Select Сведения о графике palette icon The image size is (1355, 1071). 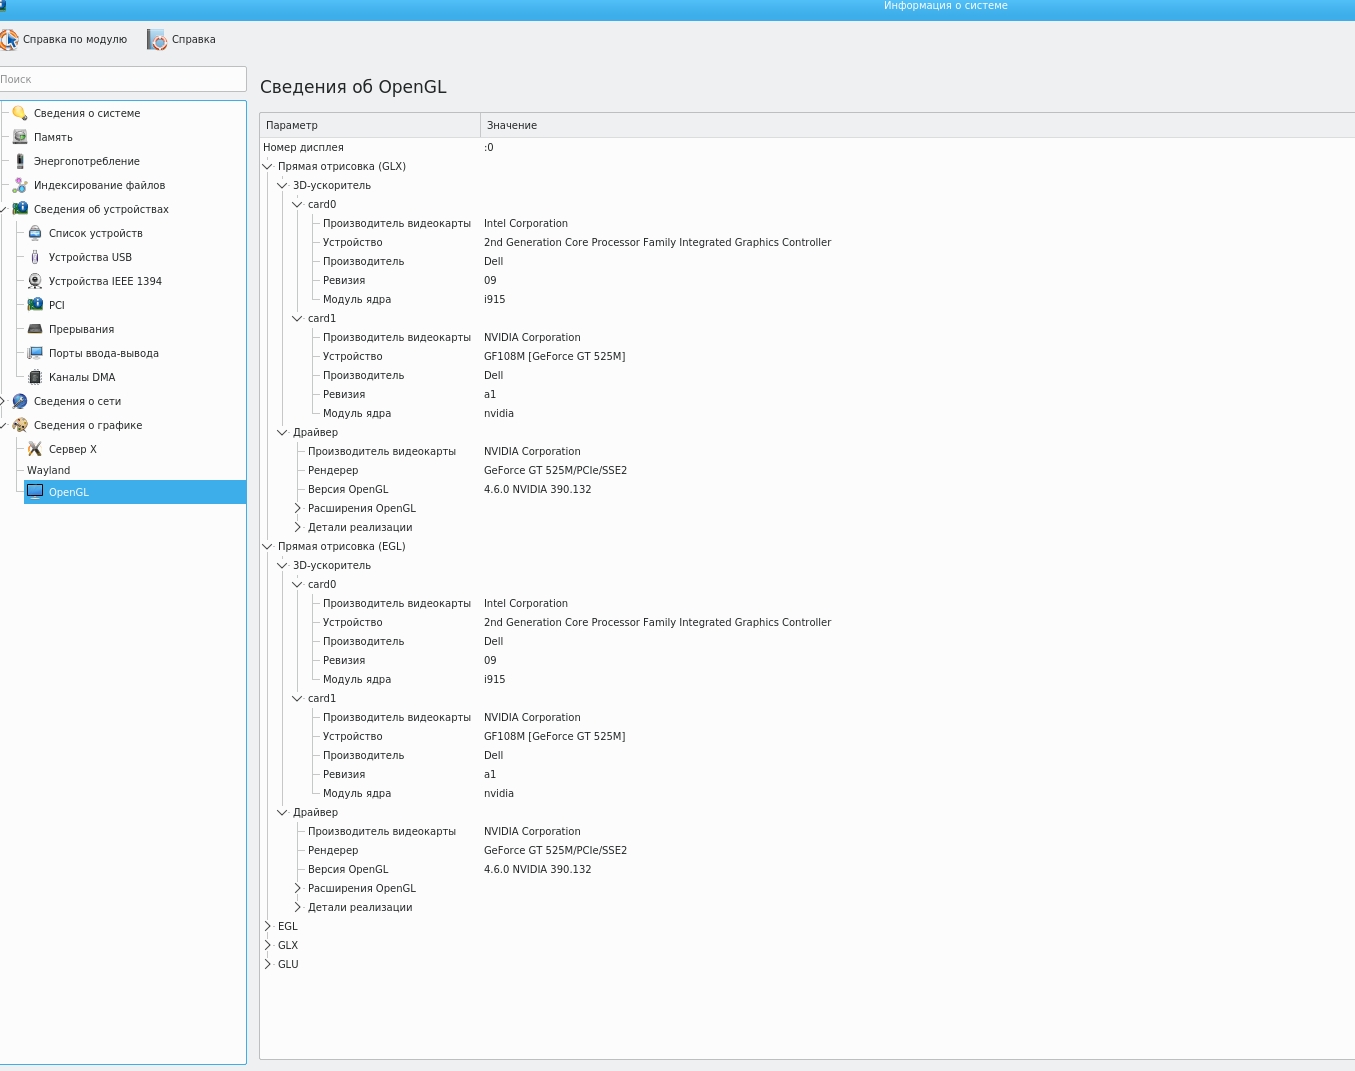(20, 425)
